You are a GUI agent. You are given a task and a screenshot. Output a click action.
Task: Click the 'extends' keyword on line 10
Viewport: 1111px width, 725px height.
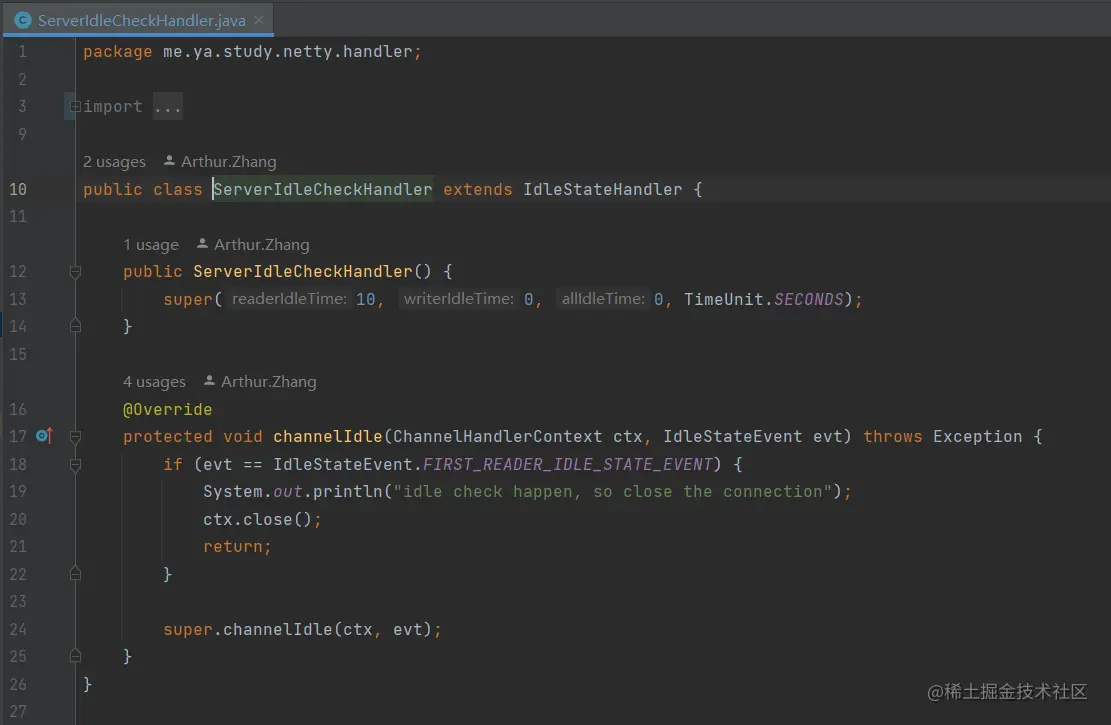pos(478,189)
